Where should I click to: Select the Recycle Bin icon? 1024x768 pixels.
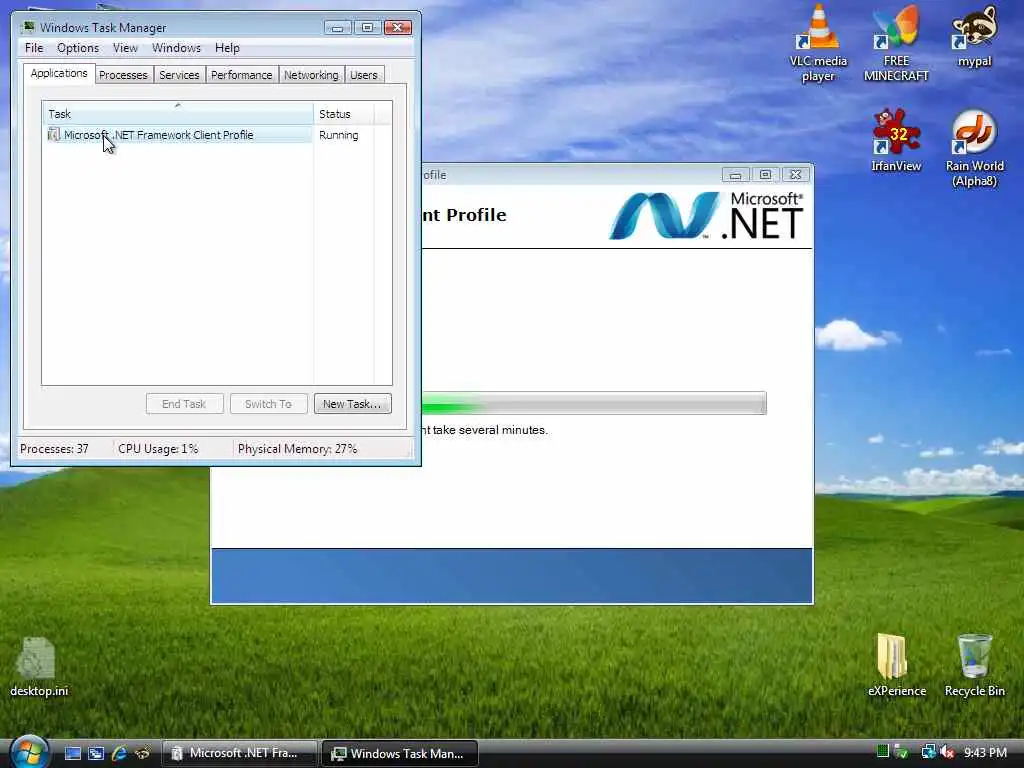pyautogui.click(x=974, y=665)
